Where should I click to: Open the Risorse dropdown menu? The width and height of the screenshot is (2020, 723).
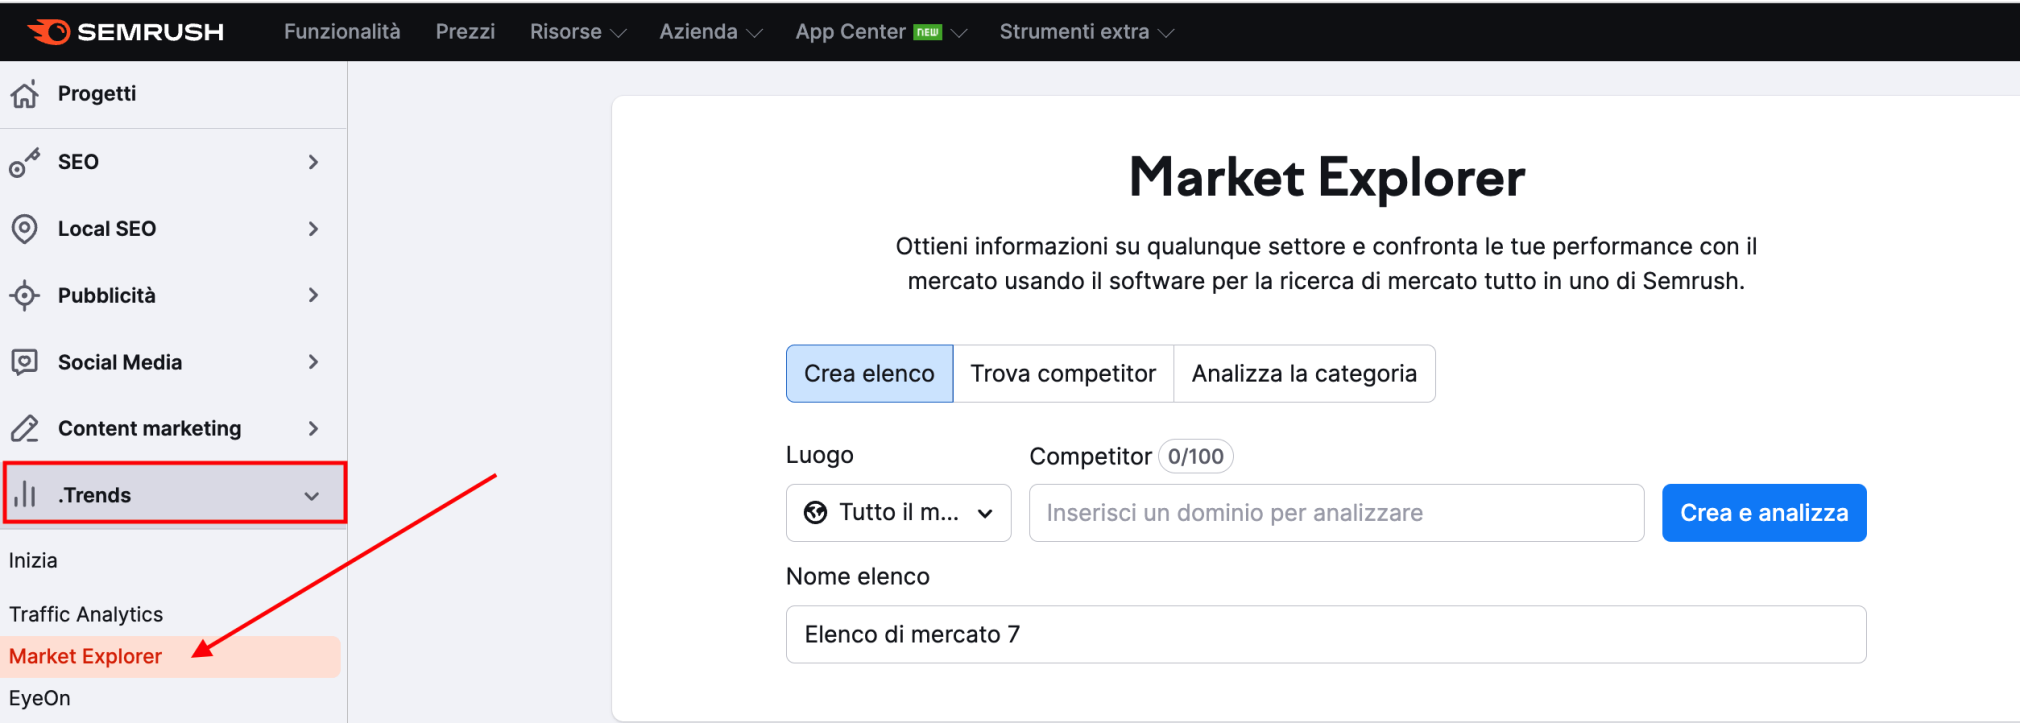(x=577, y=32)
